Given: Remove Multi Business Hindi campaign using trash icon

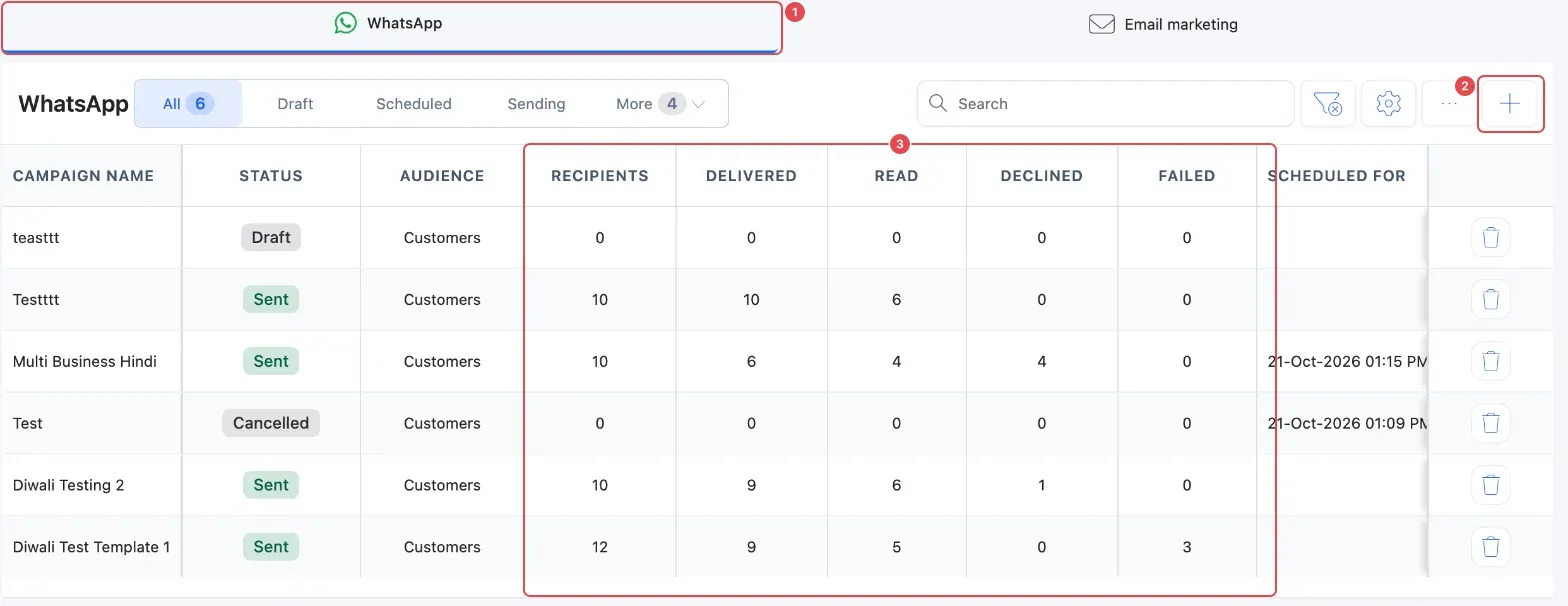Looking at the screenshot, I should (x=1490, y=362).
